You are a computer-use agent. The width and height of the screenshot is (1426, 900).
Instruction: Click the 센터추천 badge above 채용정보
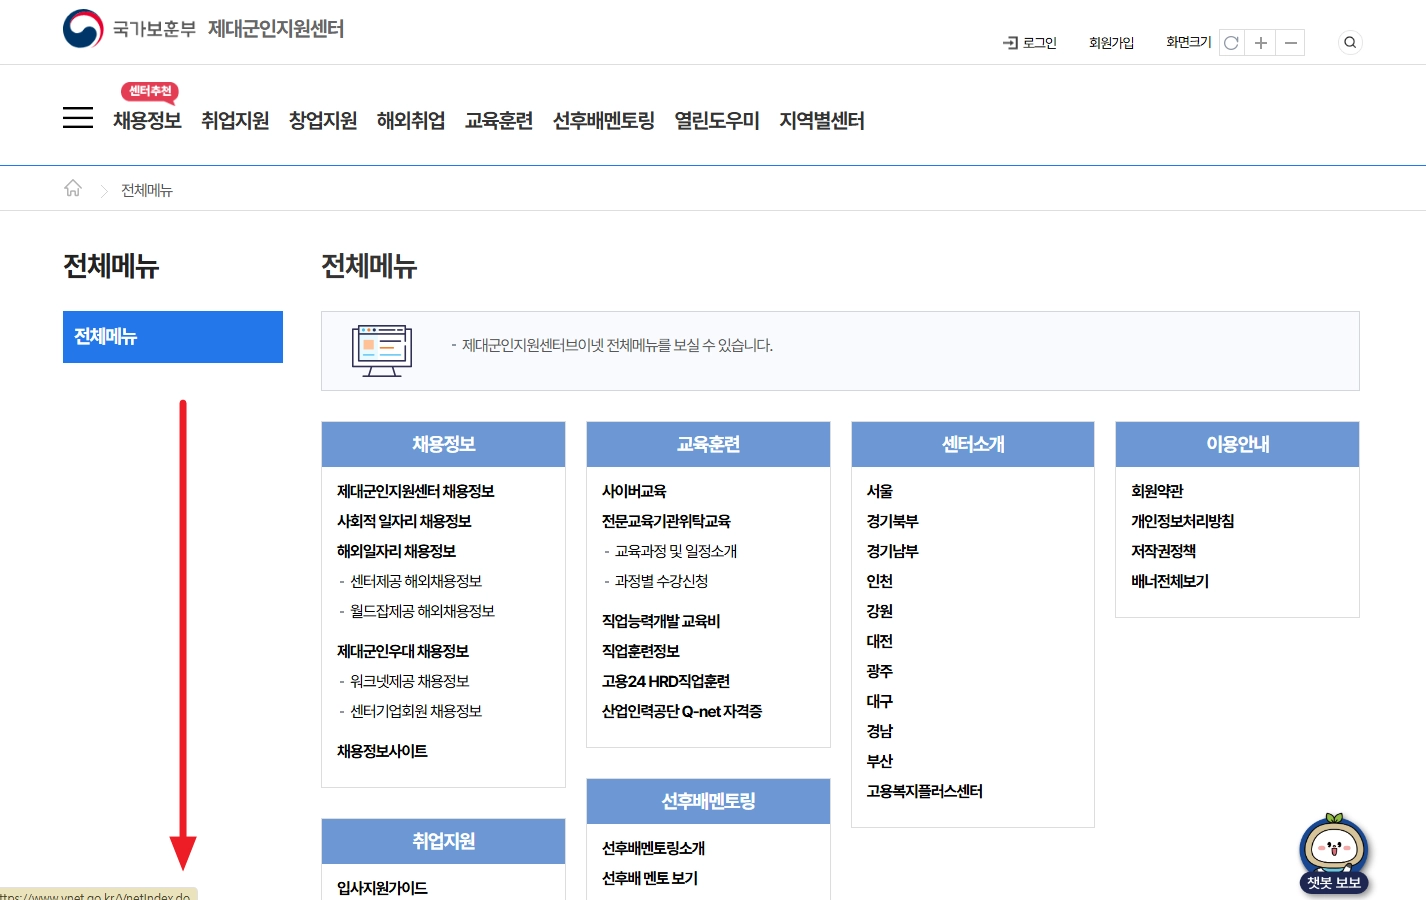coord(148,93)
